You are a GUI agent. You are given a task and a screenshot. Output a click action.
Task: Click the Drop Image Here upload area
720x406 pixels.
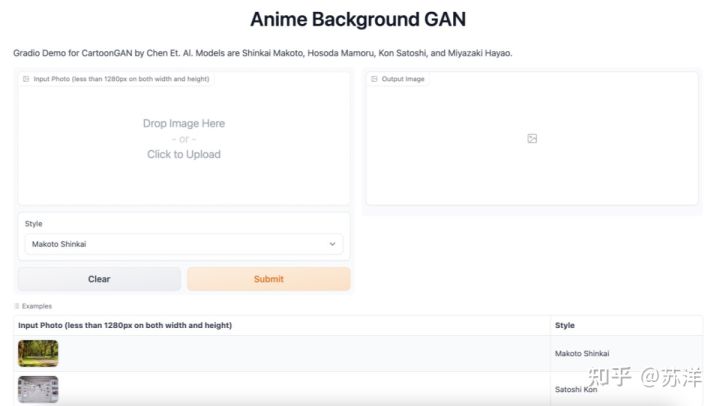184,139
